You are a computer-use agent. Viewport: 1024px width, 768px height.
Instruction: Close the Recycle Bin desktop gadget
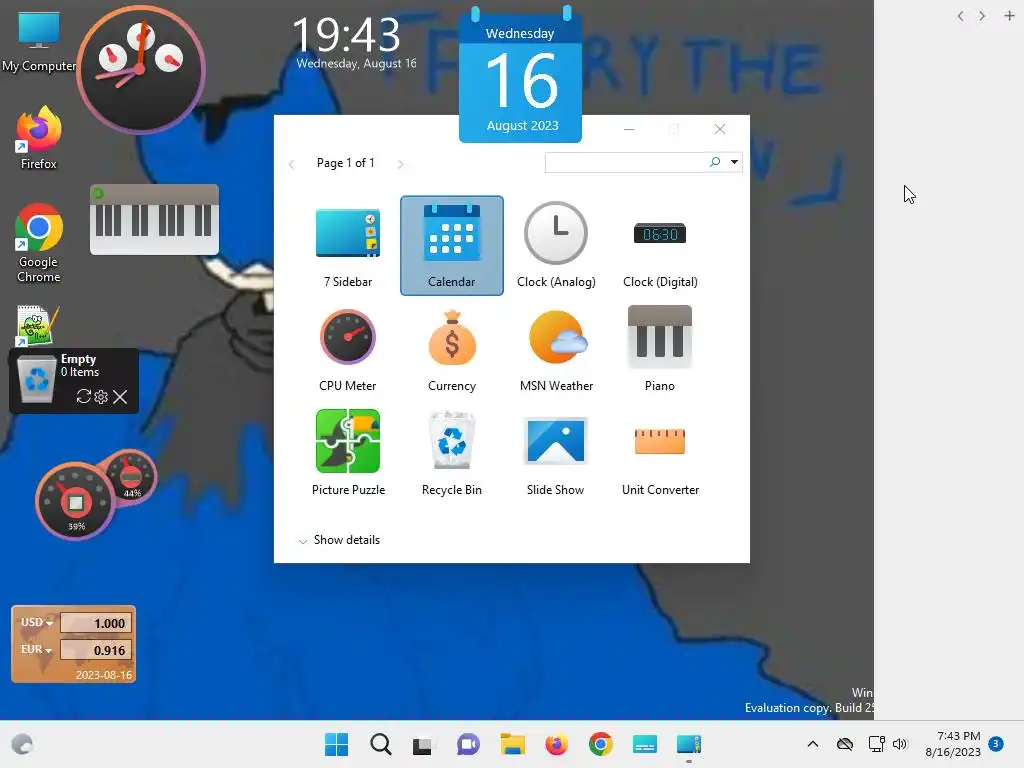pyautogui.click(x=120, y=396)
